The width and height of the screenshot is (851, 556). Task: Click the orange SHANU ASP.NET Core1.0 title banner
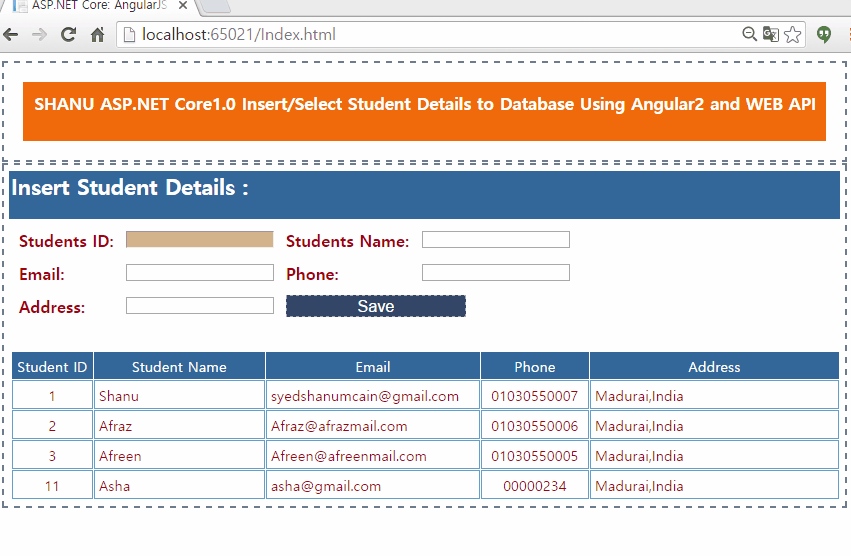[424, 111]
